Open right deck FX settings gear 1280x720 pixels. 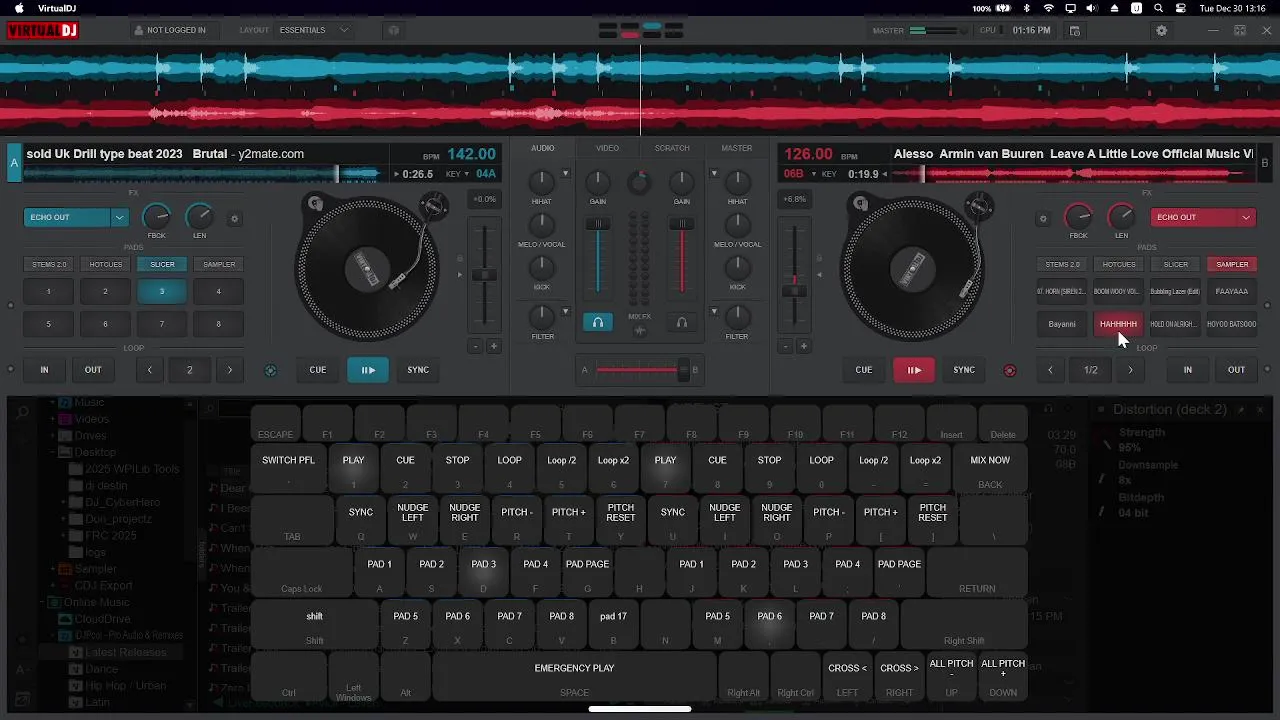pyautogui.click(x=1043, y=218)
